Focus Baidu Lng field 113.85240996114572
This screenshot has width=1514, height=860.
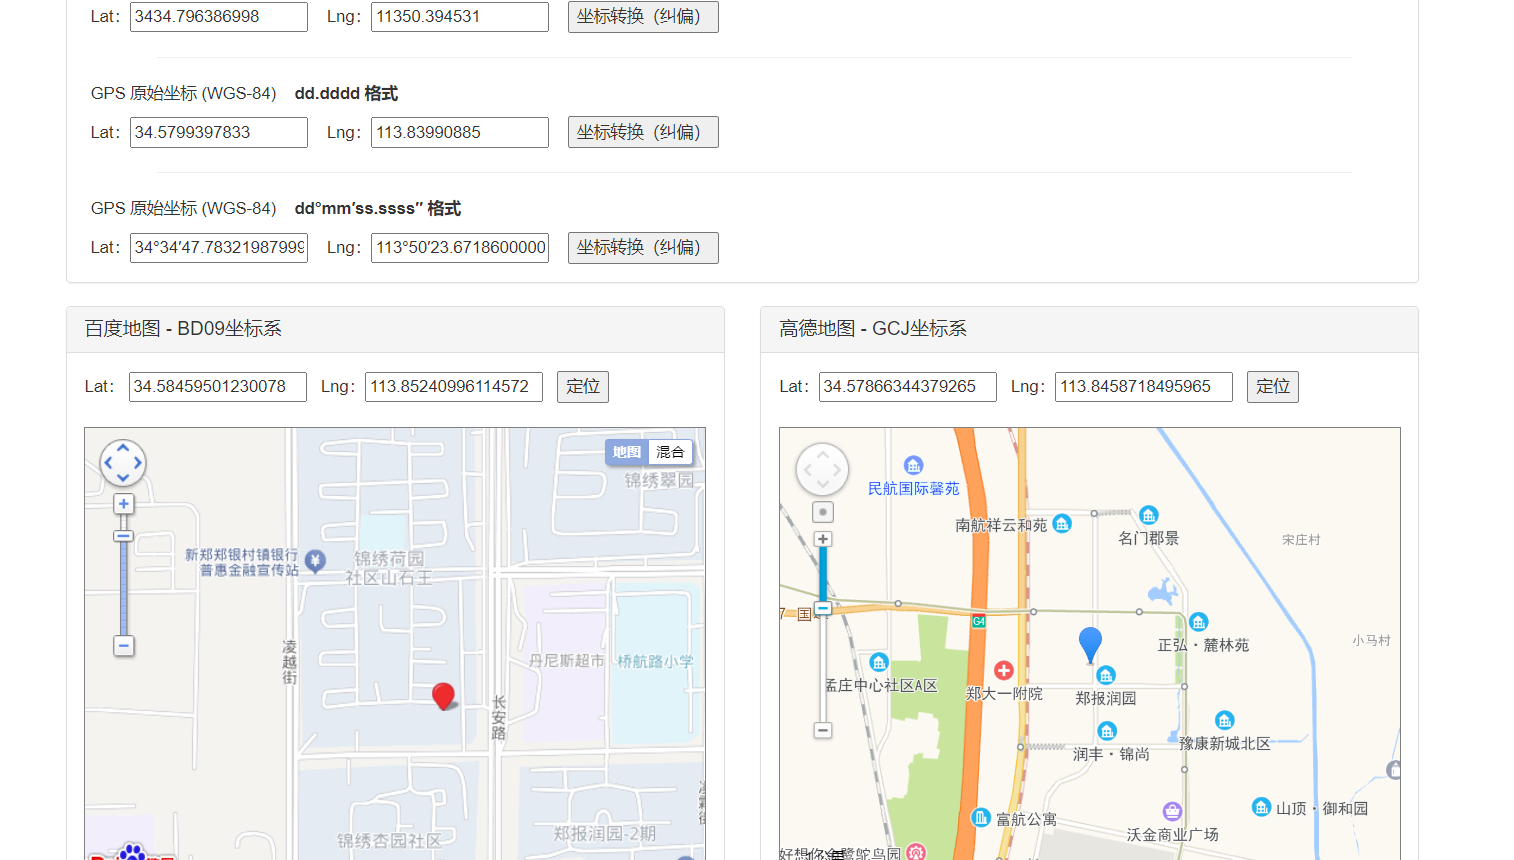point(454,387)
